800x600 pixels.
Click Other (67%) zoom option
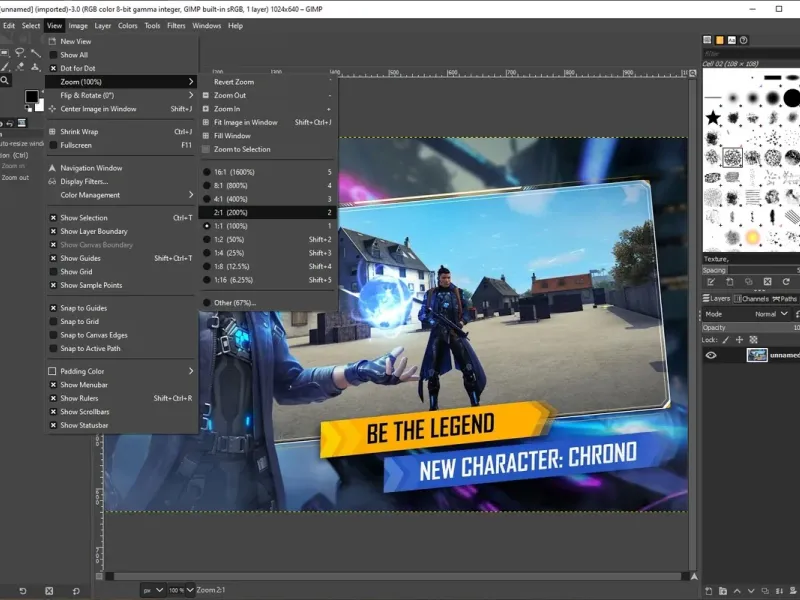pyautogui.click(x=234, y=302)
